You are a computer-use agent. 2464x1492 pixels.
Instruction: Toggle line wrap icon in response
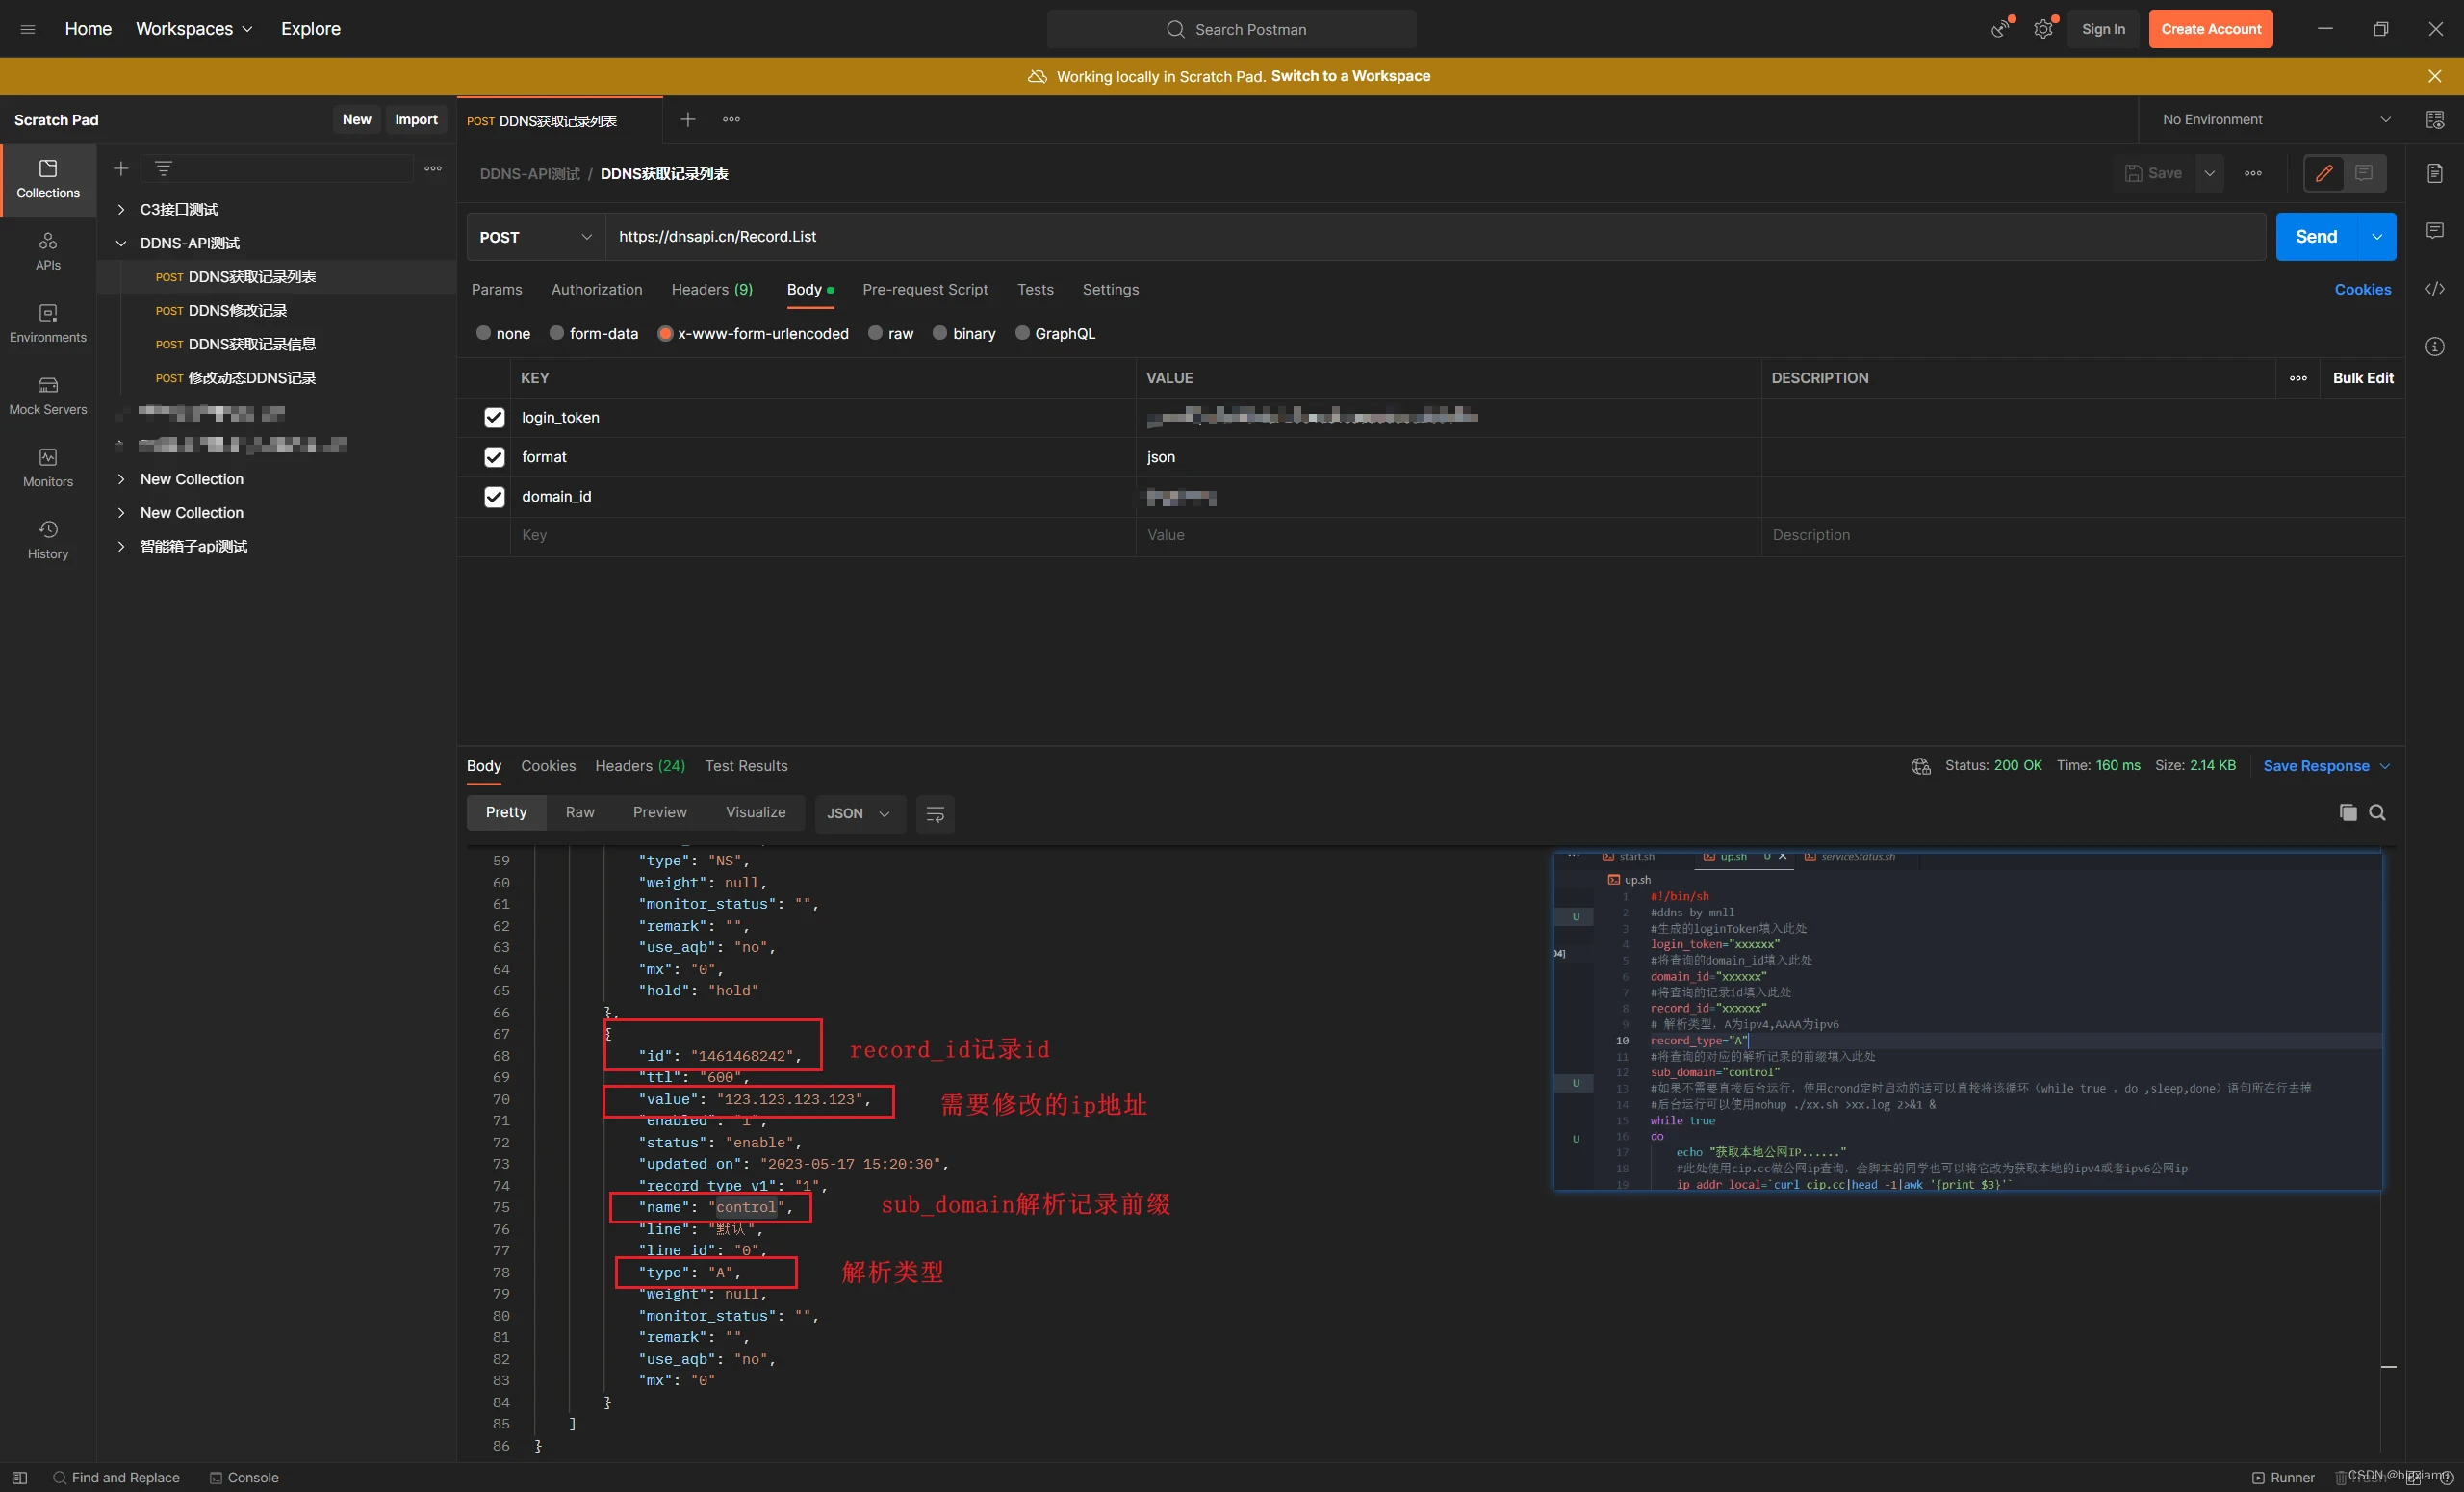point(935,814)
